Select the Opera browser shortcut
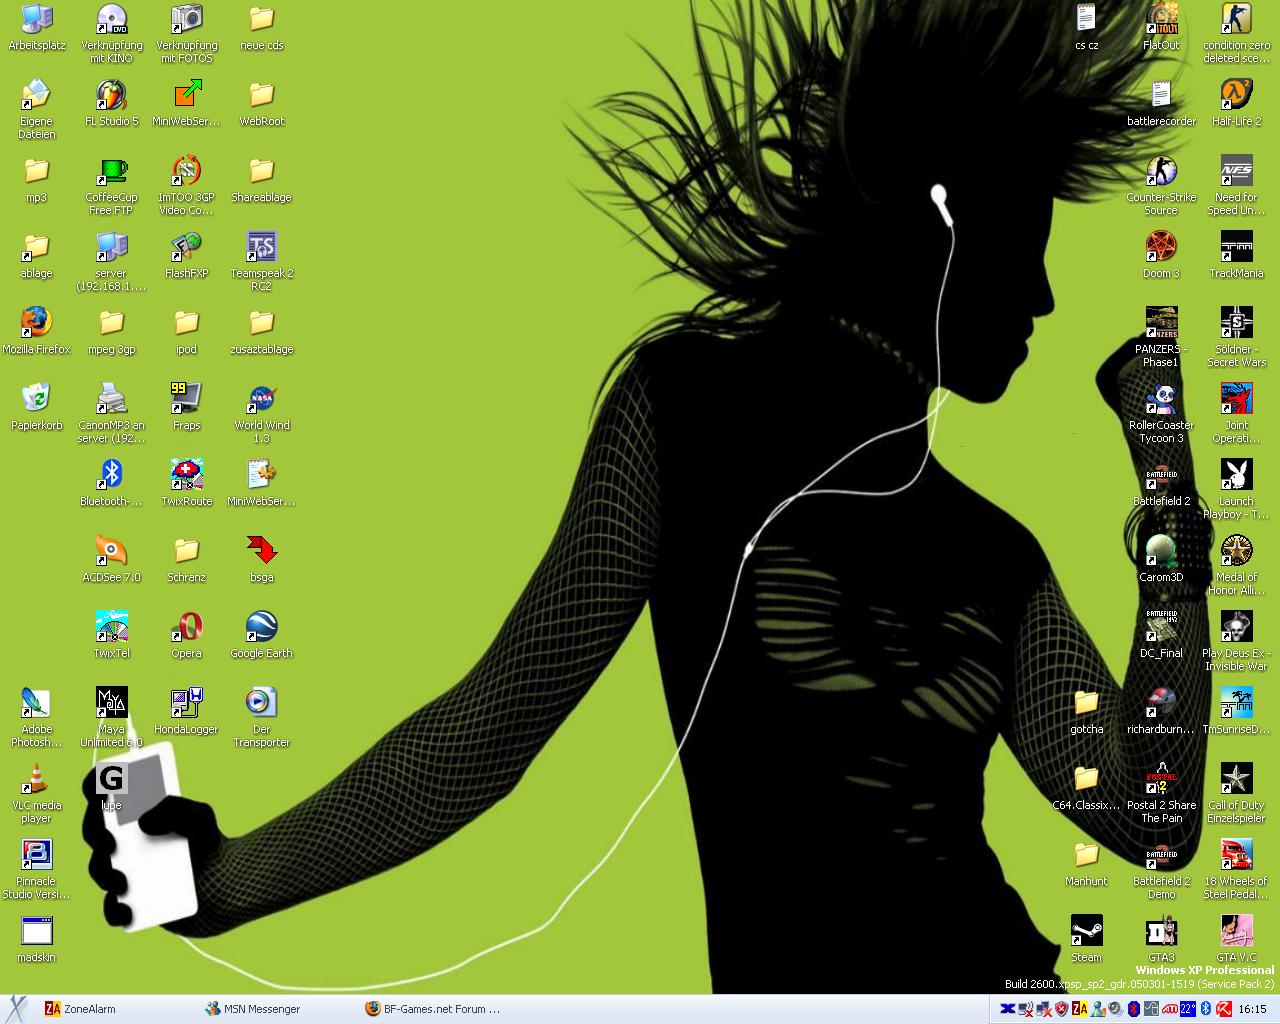1280x1024 pixels. pos(186,628)
